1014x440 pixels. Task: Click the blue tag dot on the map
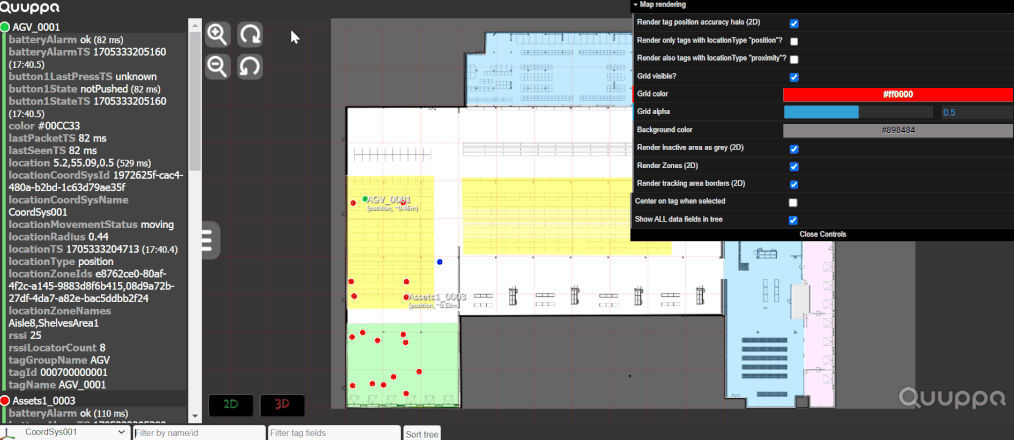tap(439, 261)
